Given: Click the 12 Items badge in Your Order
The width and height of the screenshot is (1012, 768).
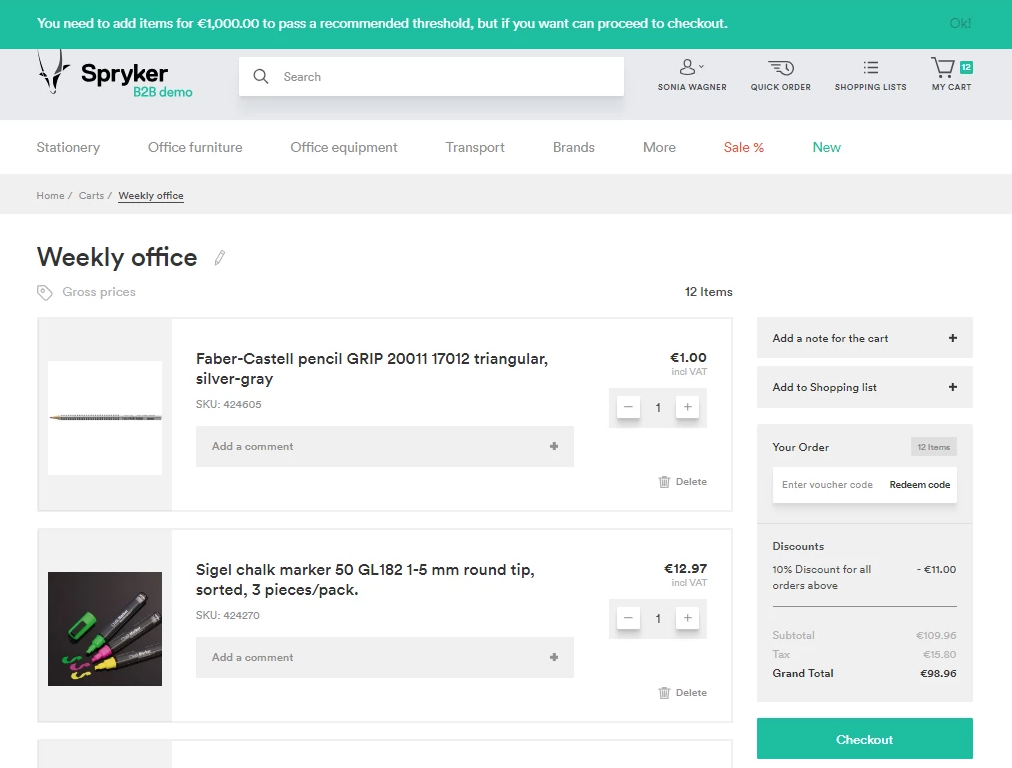Looking at the screenshot, I should pos(933,447).
